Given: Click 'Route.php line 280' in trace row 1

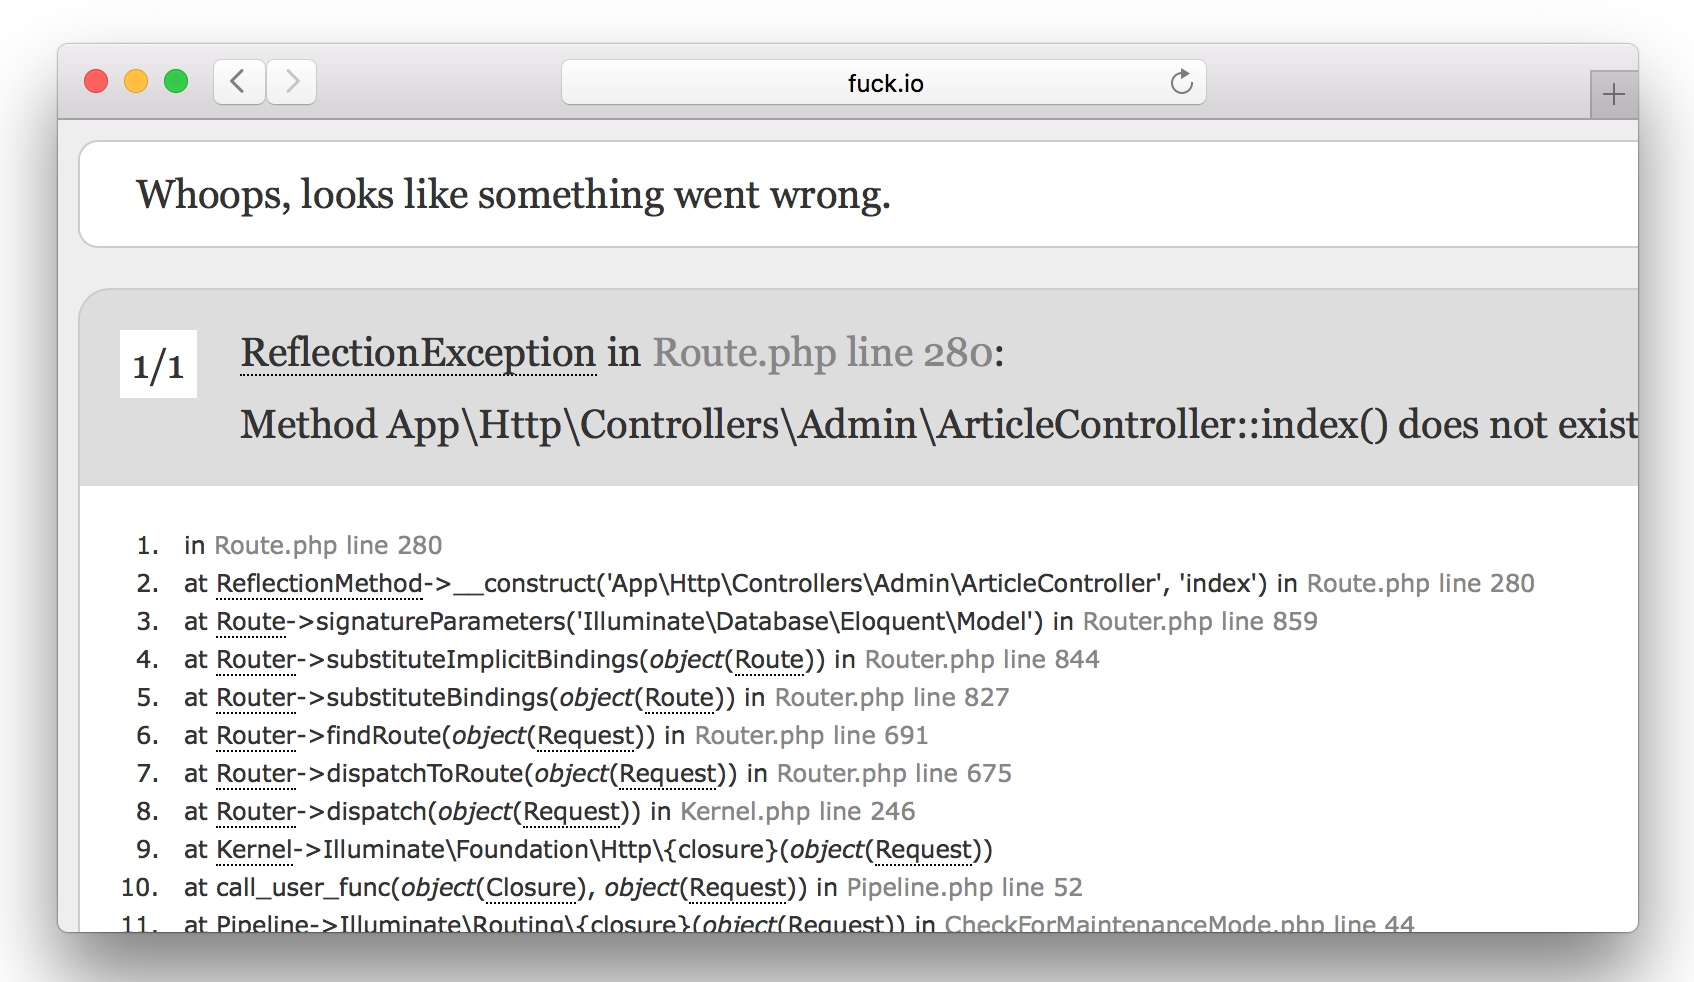Looking at the screenshot, I should [x=328, y=545].
